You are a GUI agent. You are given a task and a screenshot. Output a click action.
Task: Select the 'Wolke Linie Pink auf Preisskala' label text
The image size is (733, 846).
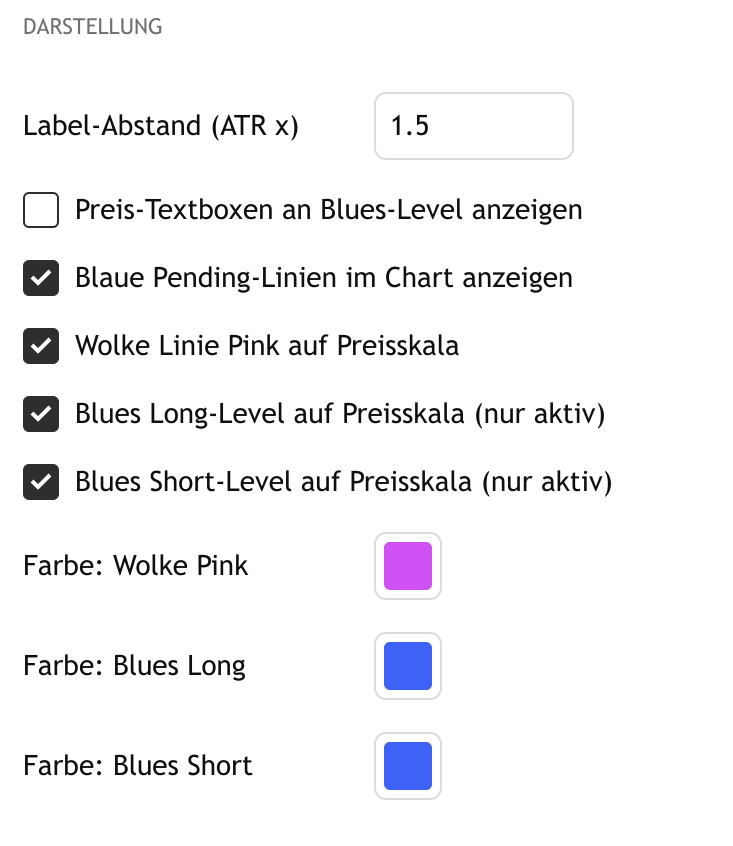click(x=267, y=346)
